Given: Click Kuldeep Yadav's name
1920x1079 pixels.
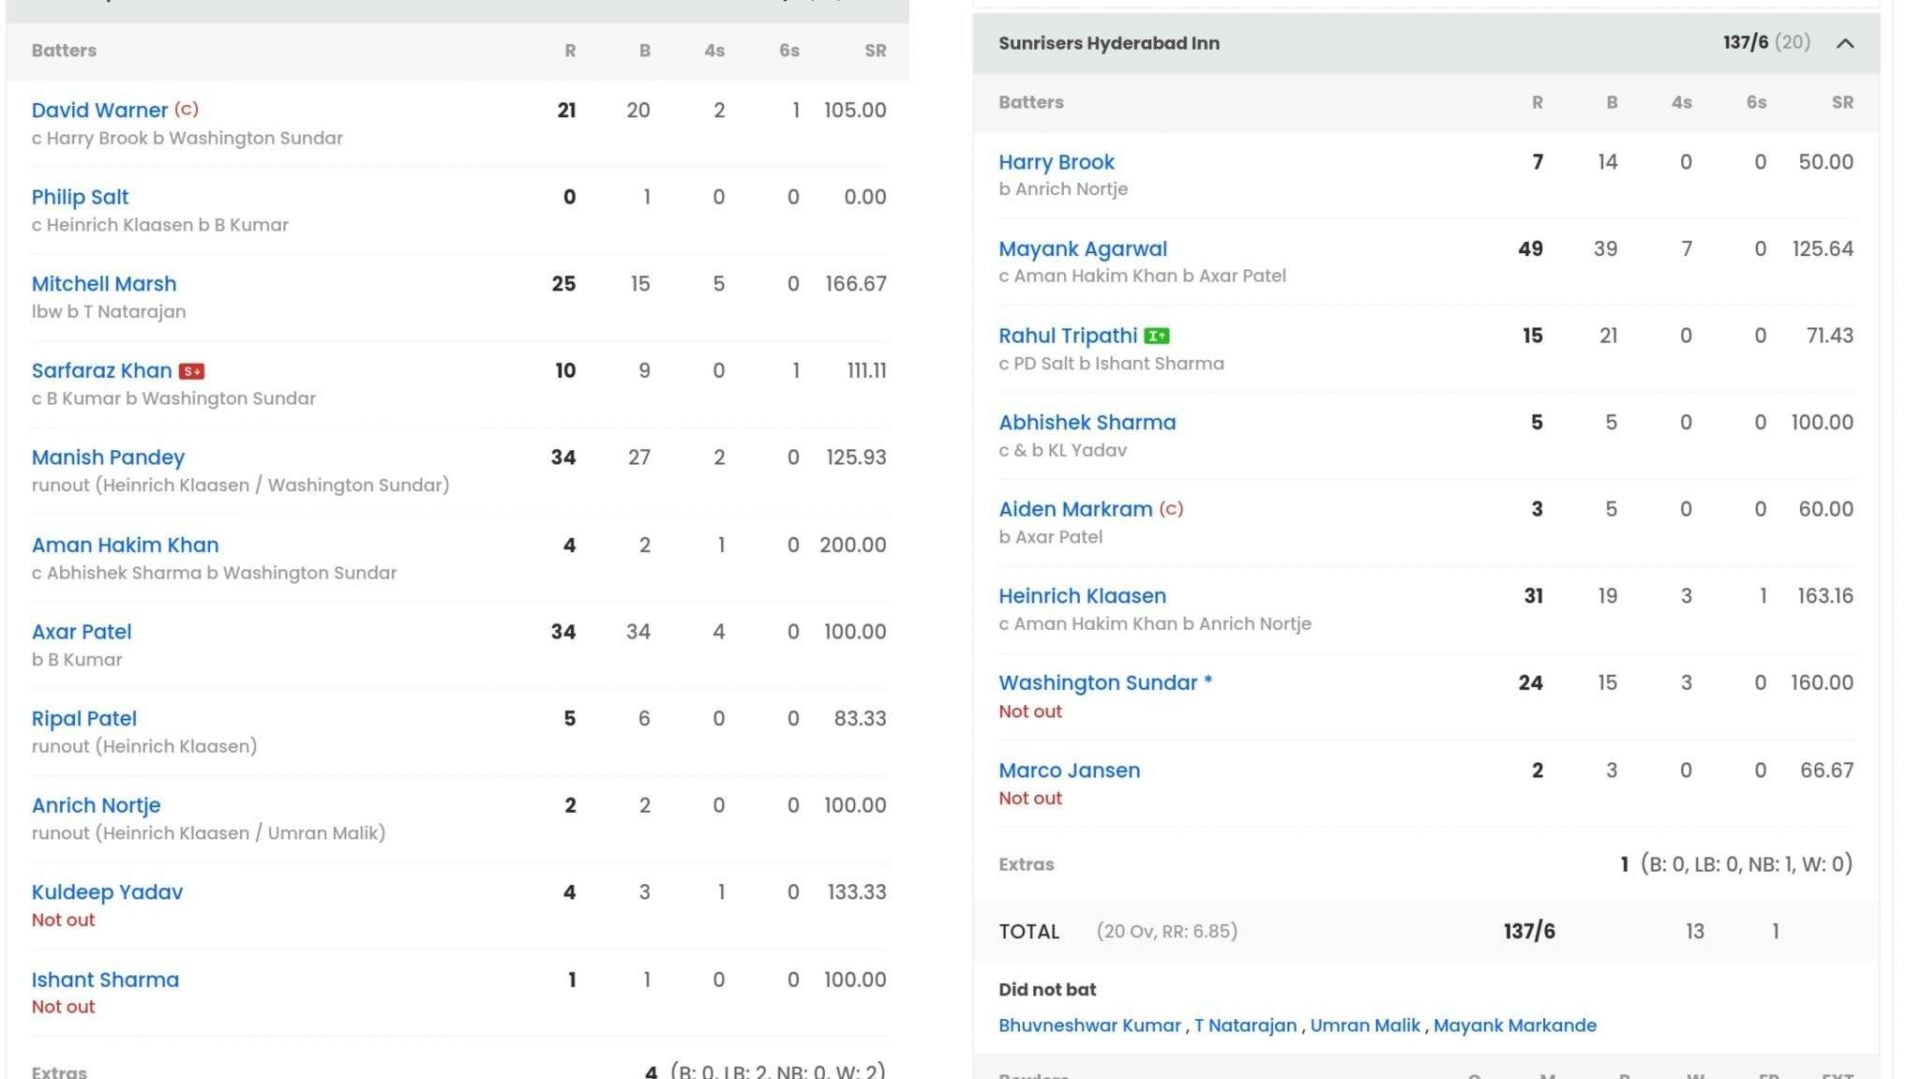Looking at the screenshot, I should click(x=107, y=892).
